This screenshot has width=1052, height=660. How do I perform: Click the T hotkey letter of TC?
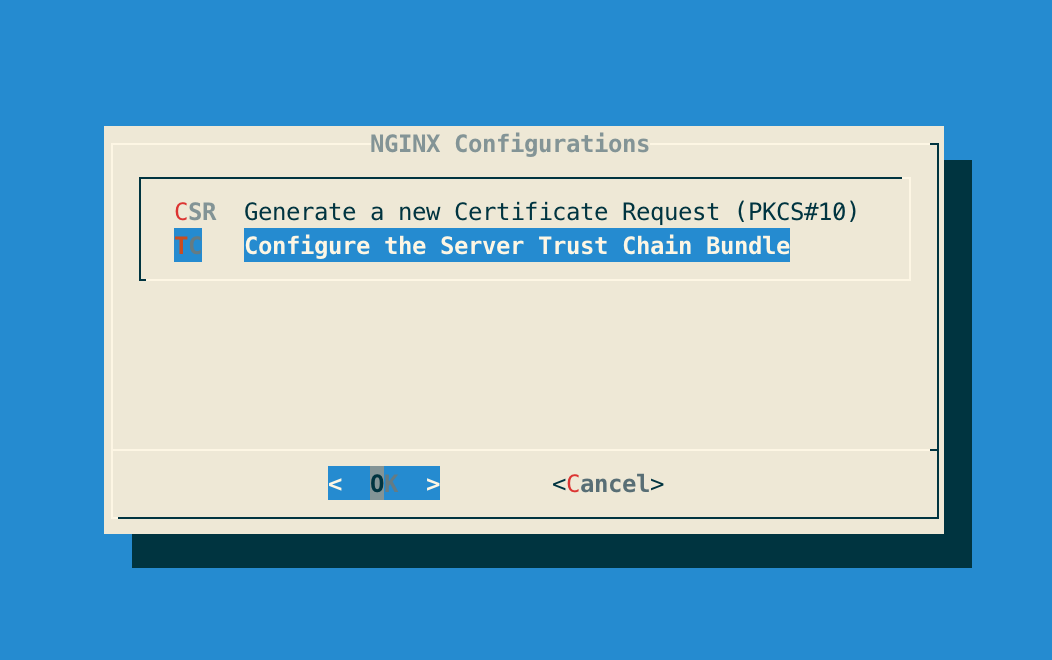point(181,246)
